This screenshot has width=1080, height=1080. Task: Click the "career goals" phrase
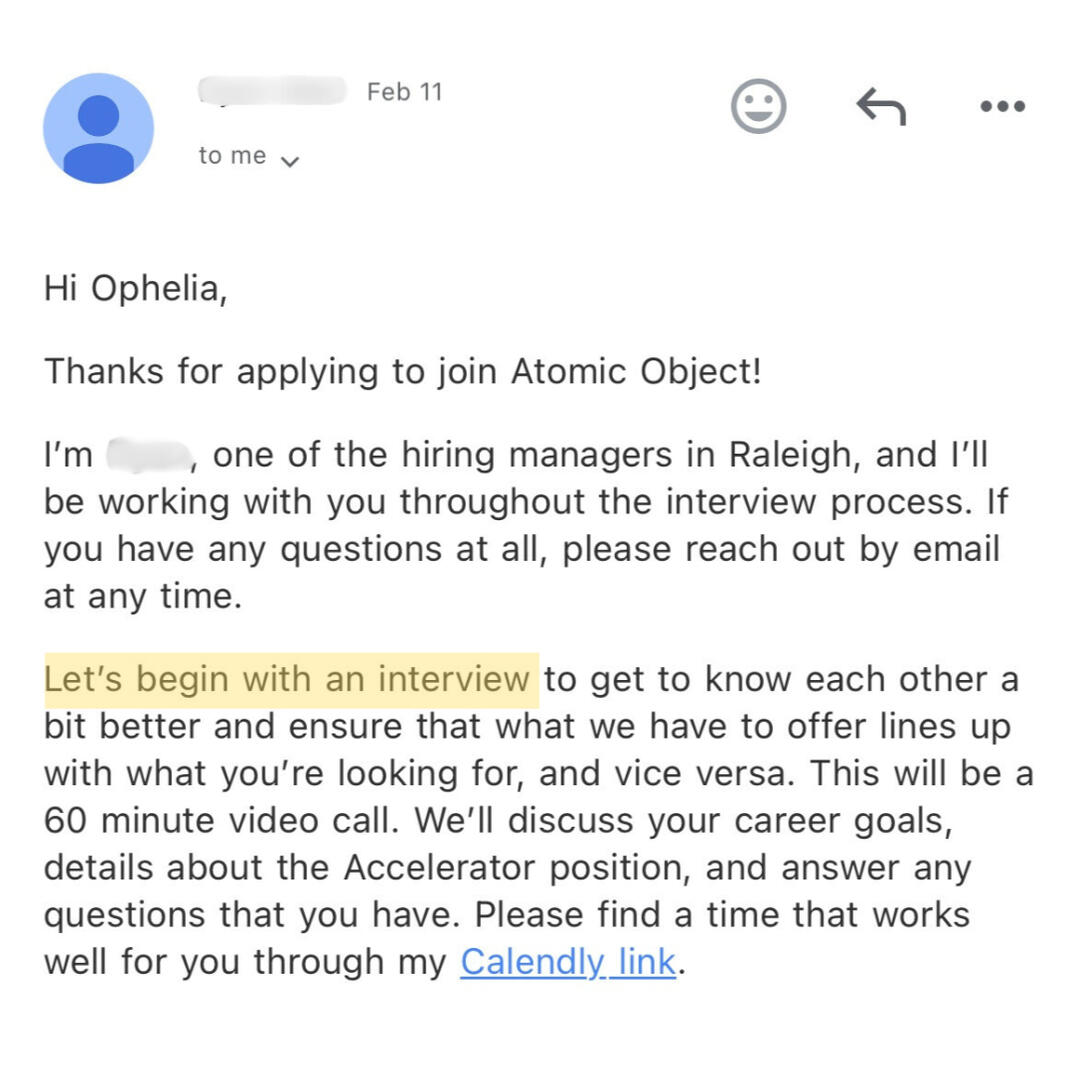coord(840,821)
